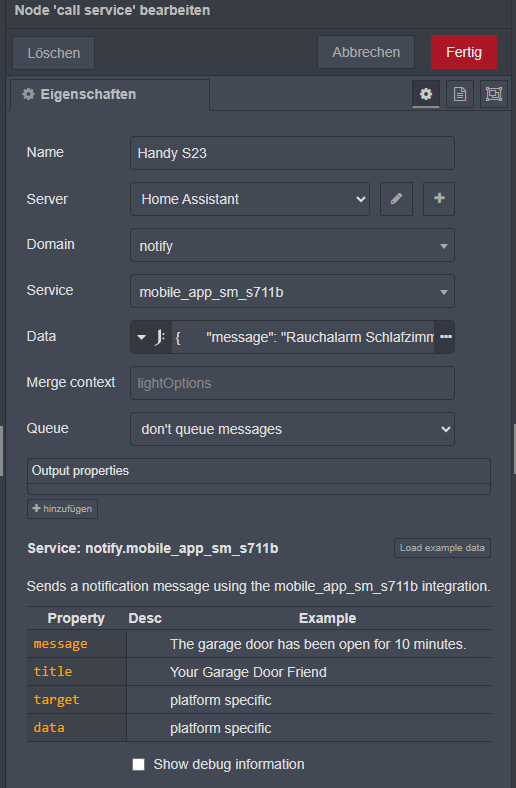516x788 pixels.
Task: Click Load example data button
Action: click(x=442, y=548)
